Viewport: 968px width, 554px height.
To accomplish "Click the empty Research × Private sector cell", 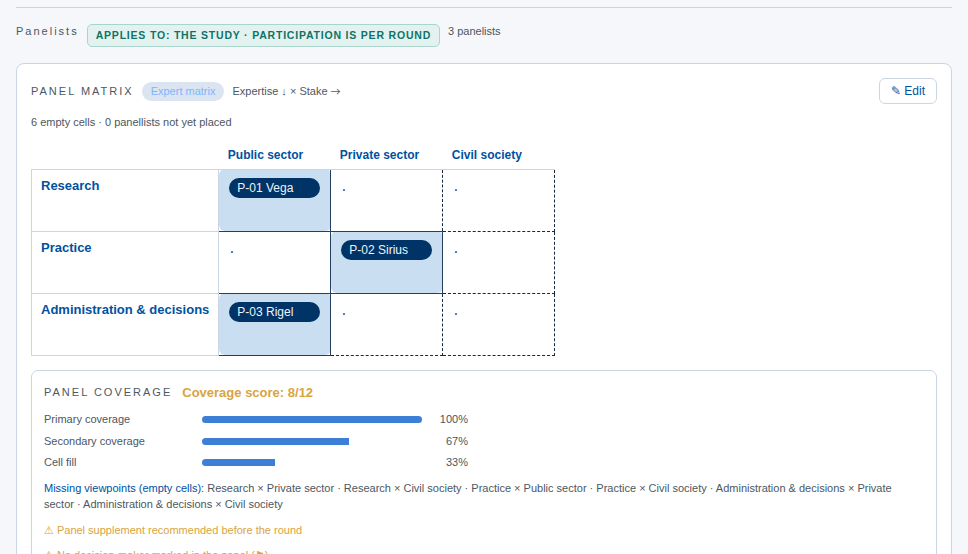I will pyautogui.click(x=386, y=201).
